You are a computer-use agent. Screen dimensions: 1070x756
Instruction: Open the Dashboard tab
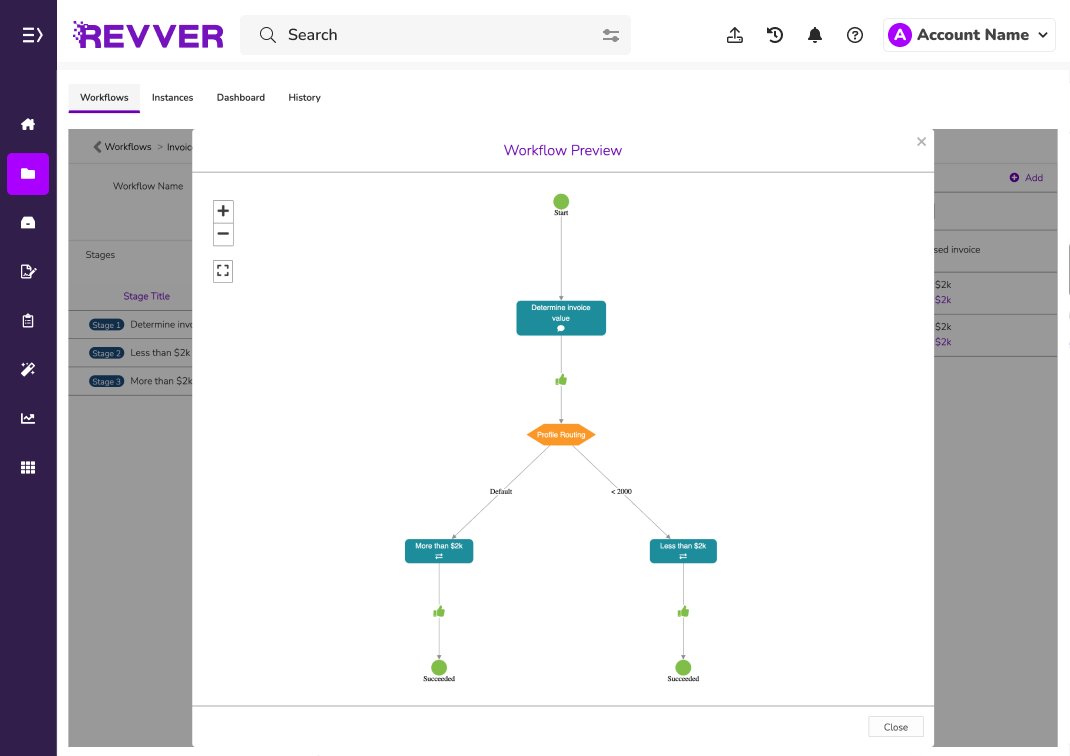coord(240,97)
